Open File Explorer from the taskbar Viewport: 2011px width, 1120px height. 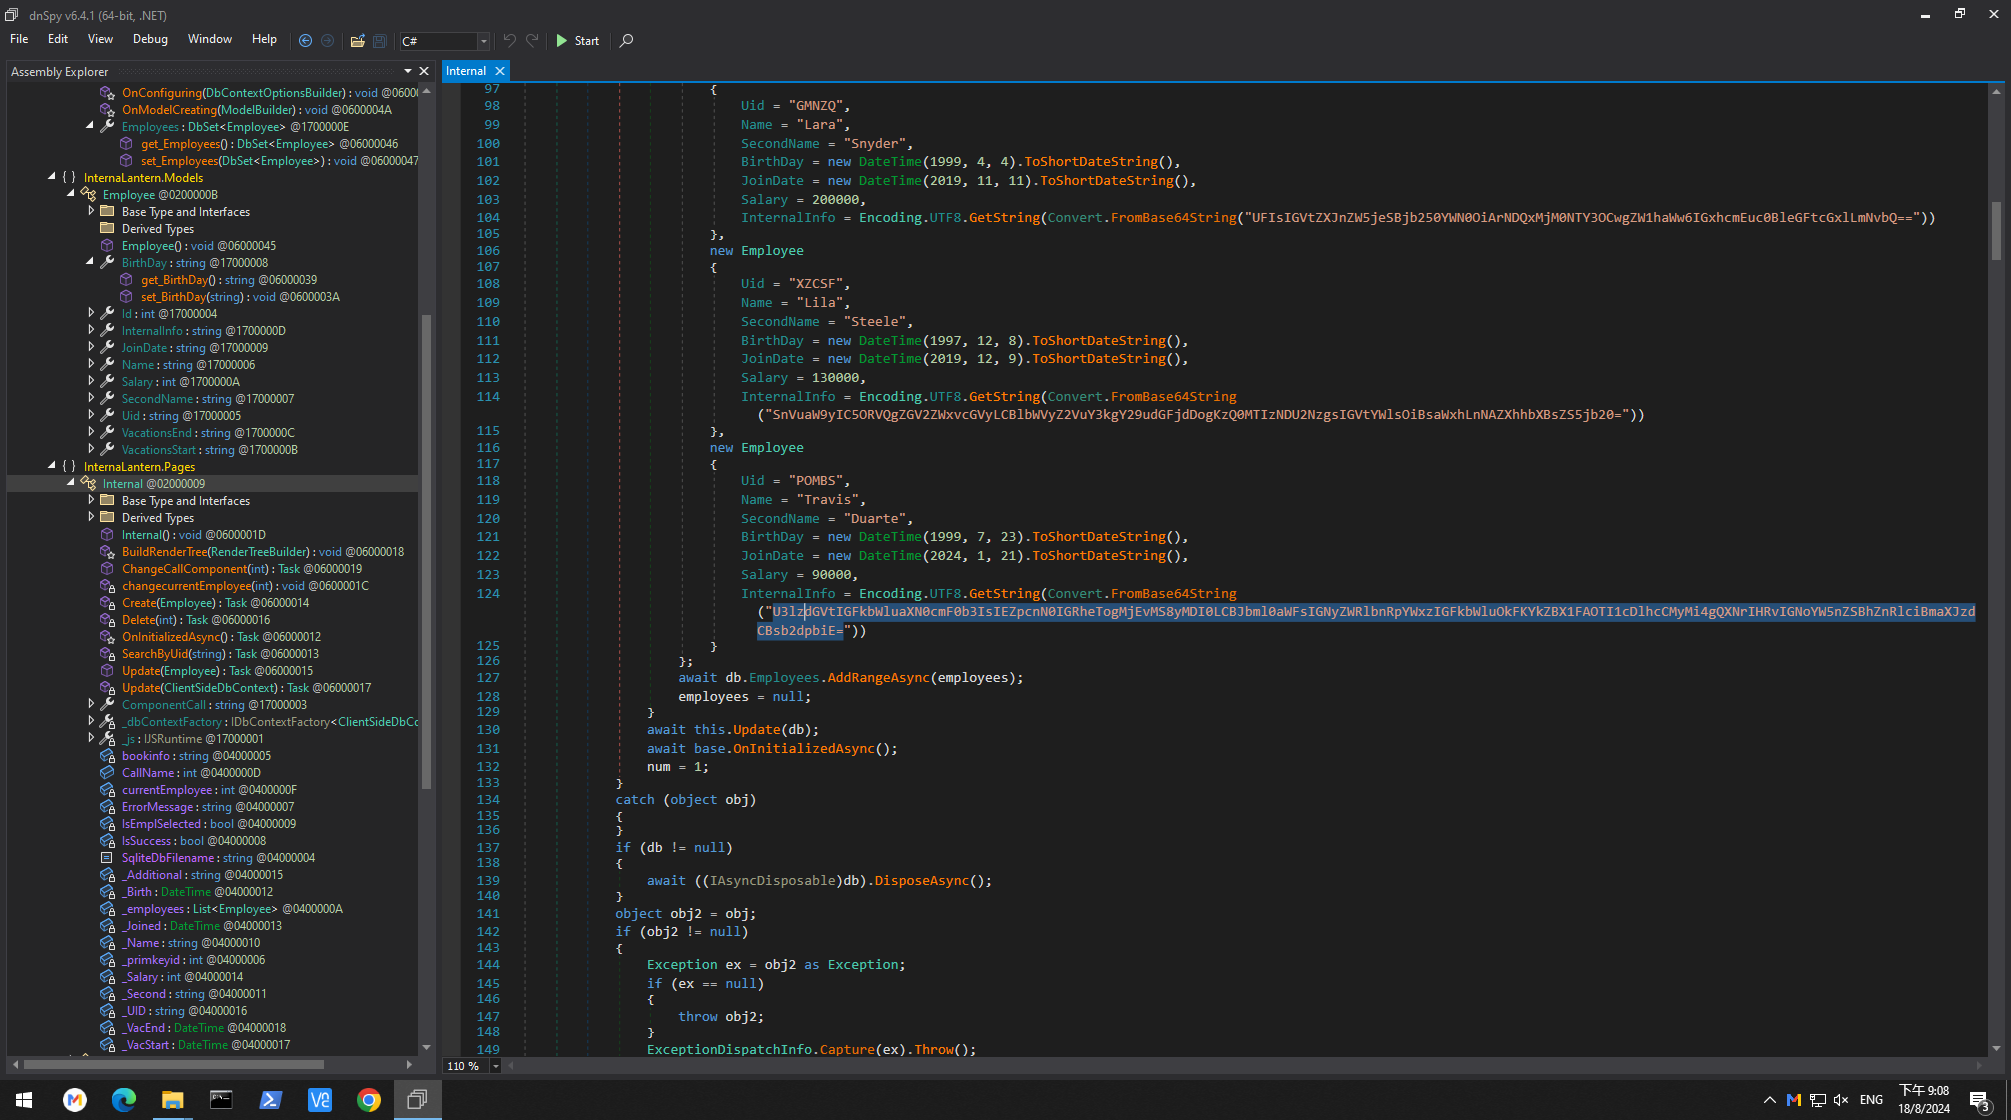click(x=172, y=1100)
